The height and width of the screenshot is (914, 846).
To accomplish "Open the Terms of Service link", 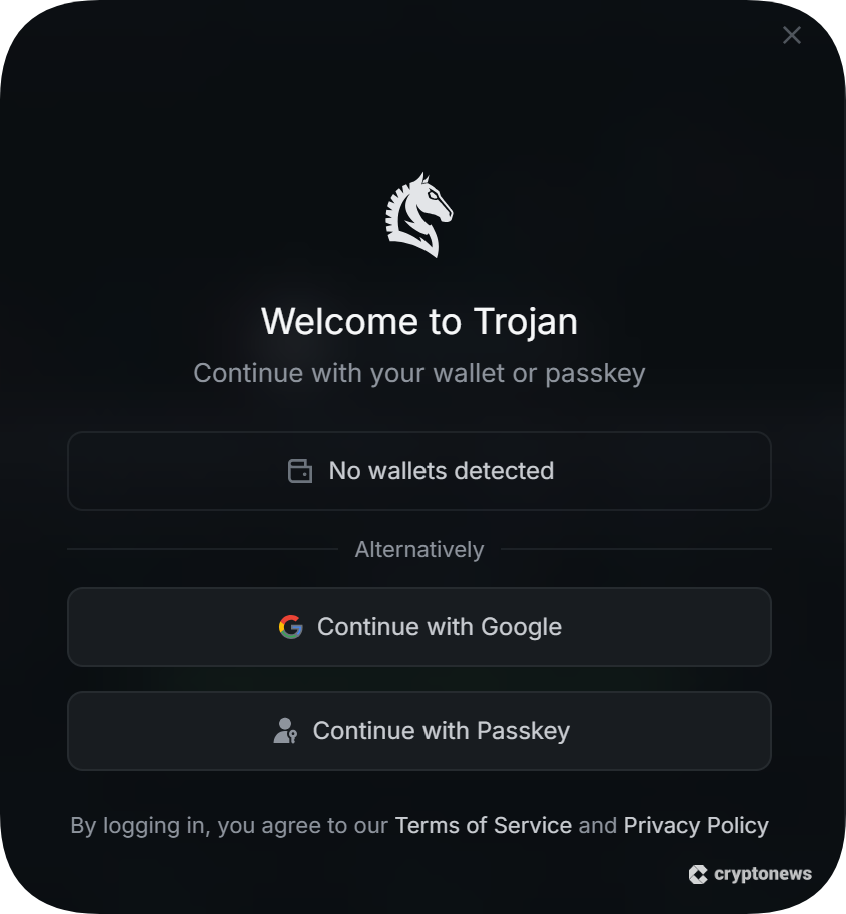I will [x=483, y=826].
